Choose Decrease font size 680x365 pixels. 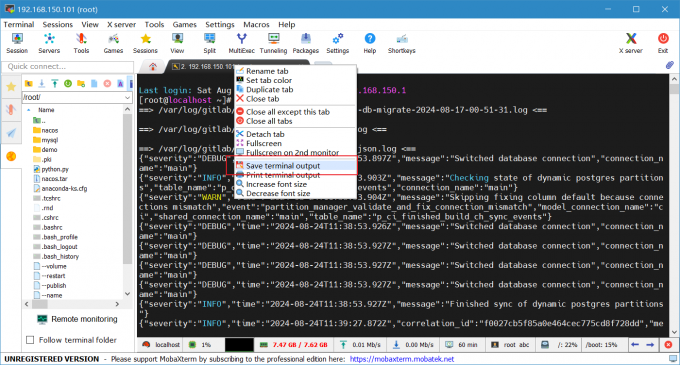pyautogui.click(x=295, y=193)
